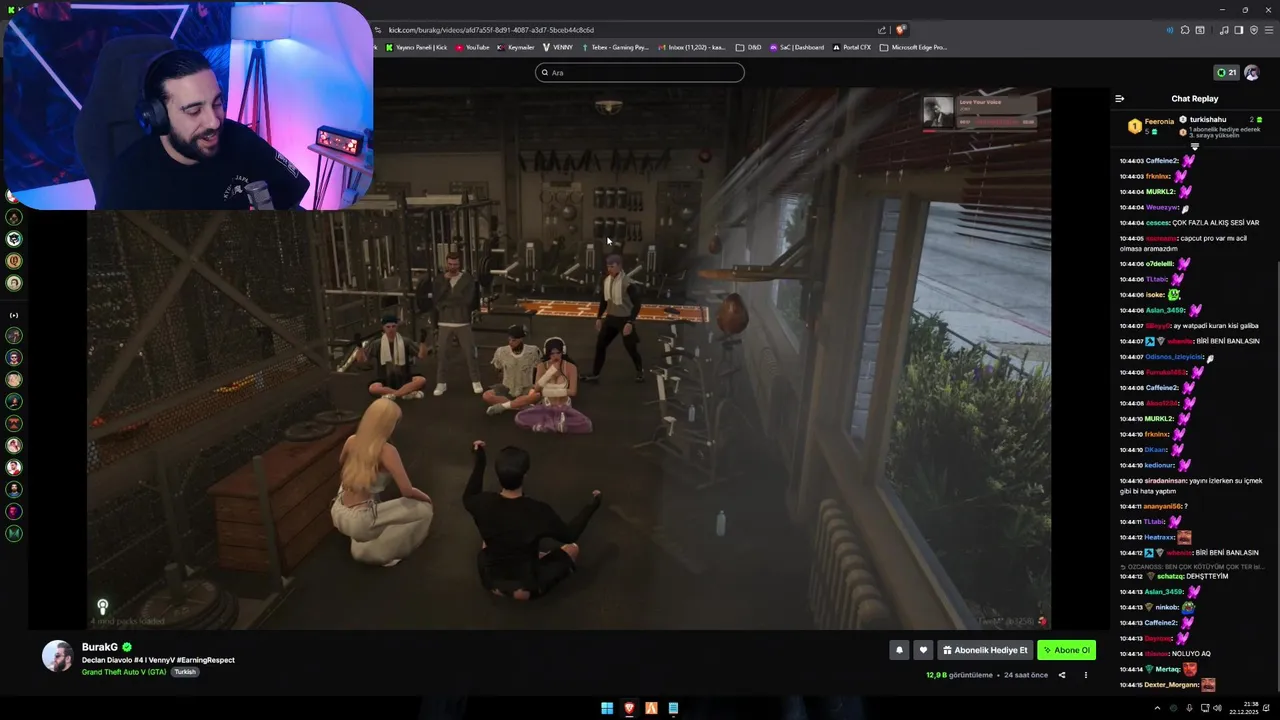The height and width of the screenshot is (720, 1280).
Task: Click the Mertaq username in chat
Action: pyautogui.click(x=1167, y=669)
